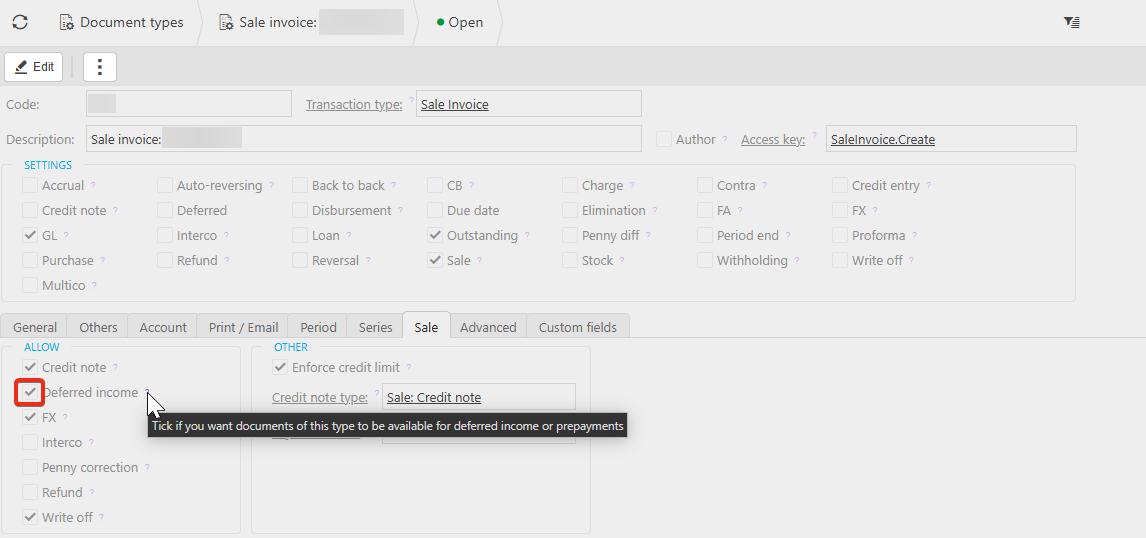This screenshot has width=1146, height=538.
Task: Click the Code input field
Action: point(189,104)
